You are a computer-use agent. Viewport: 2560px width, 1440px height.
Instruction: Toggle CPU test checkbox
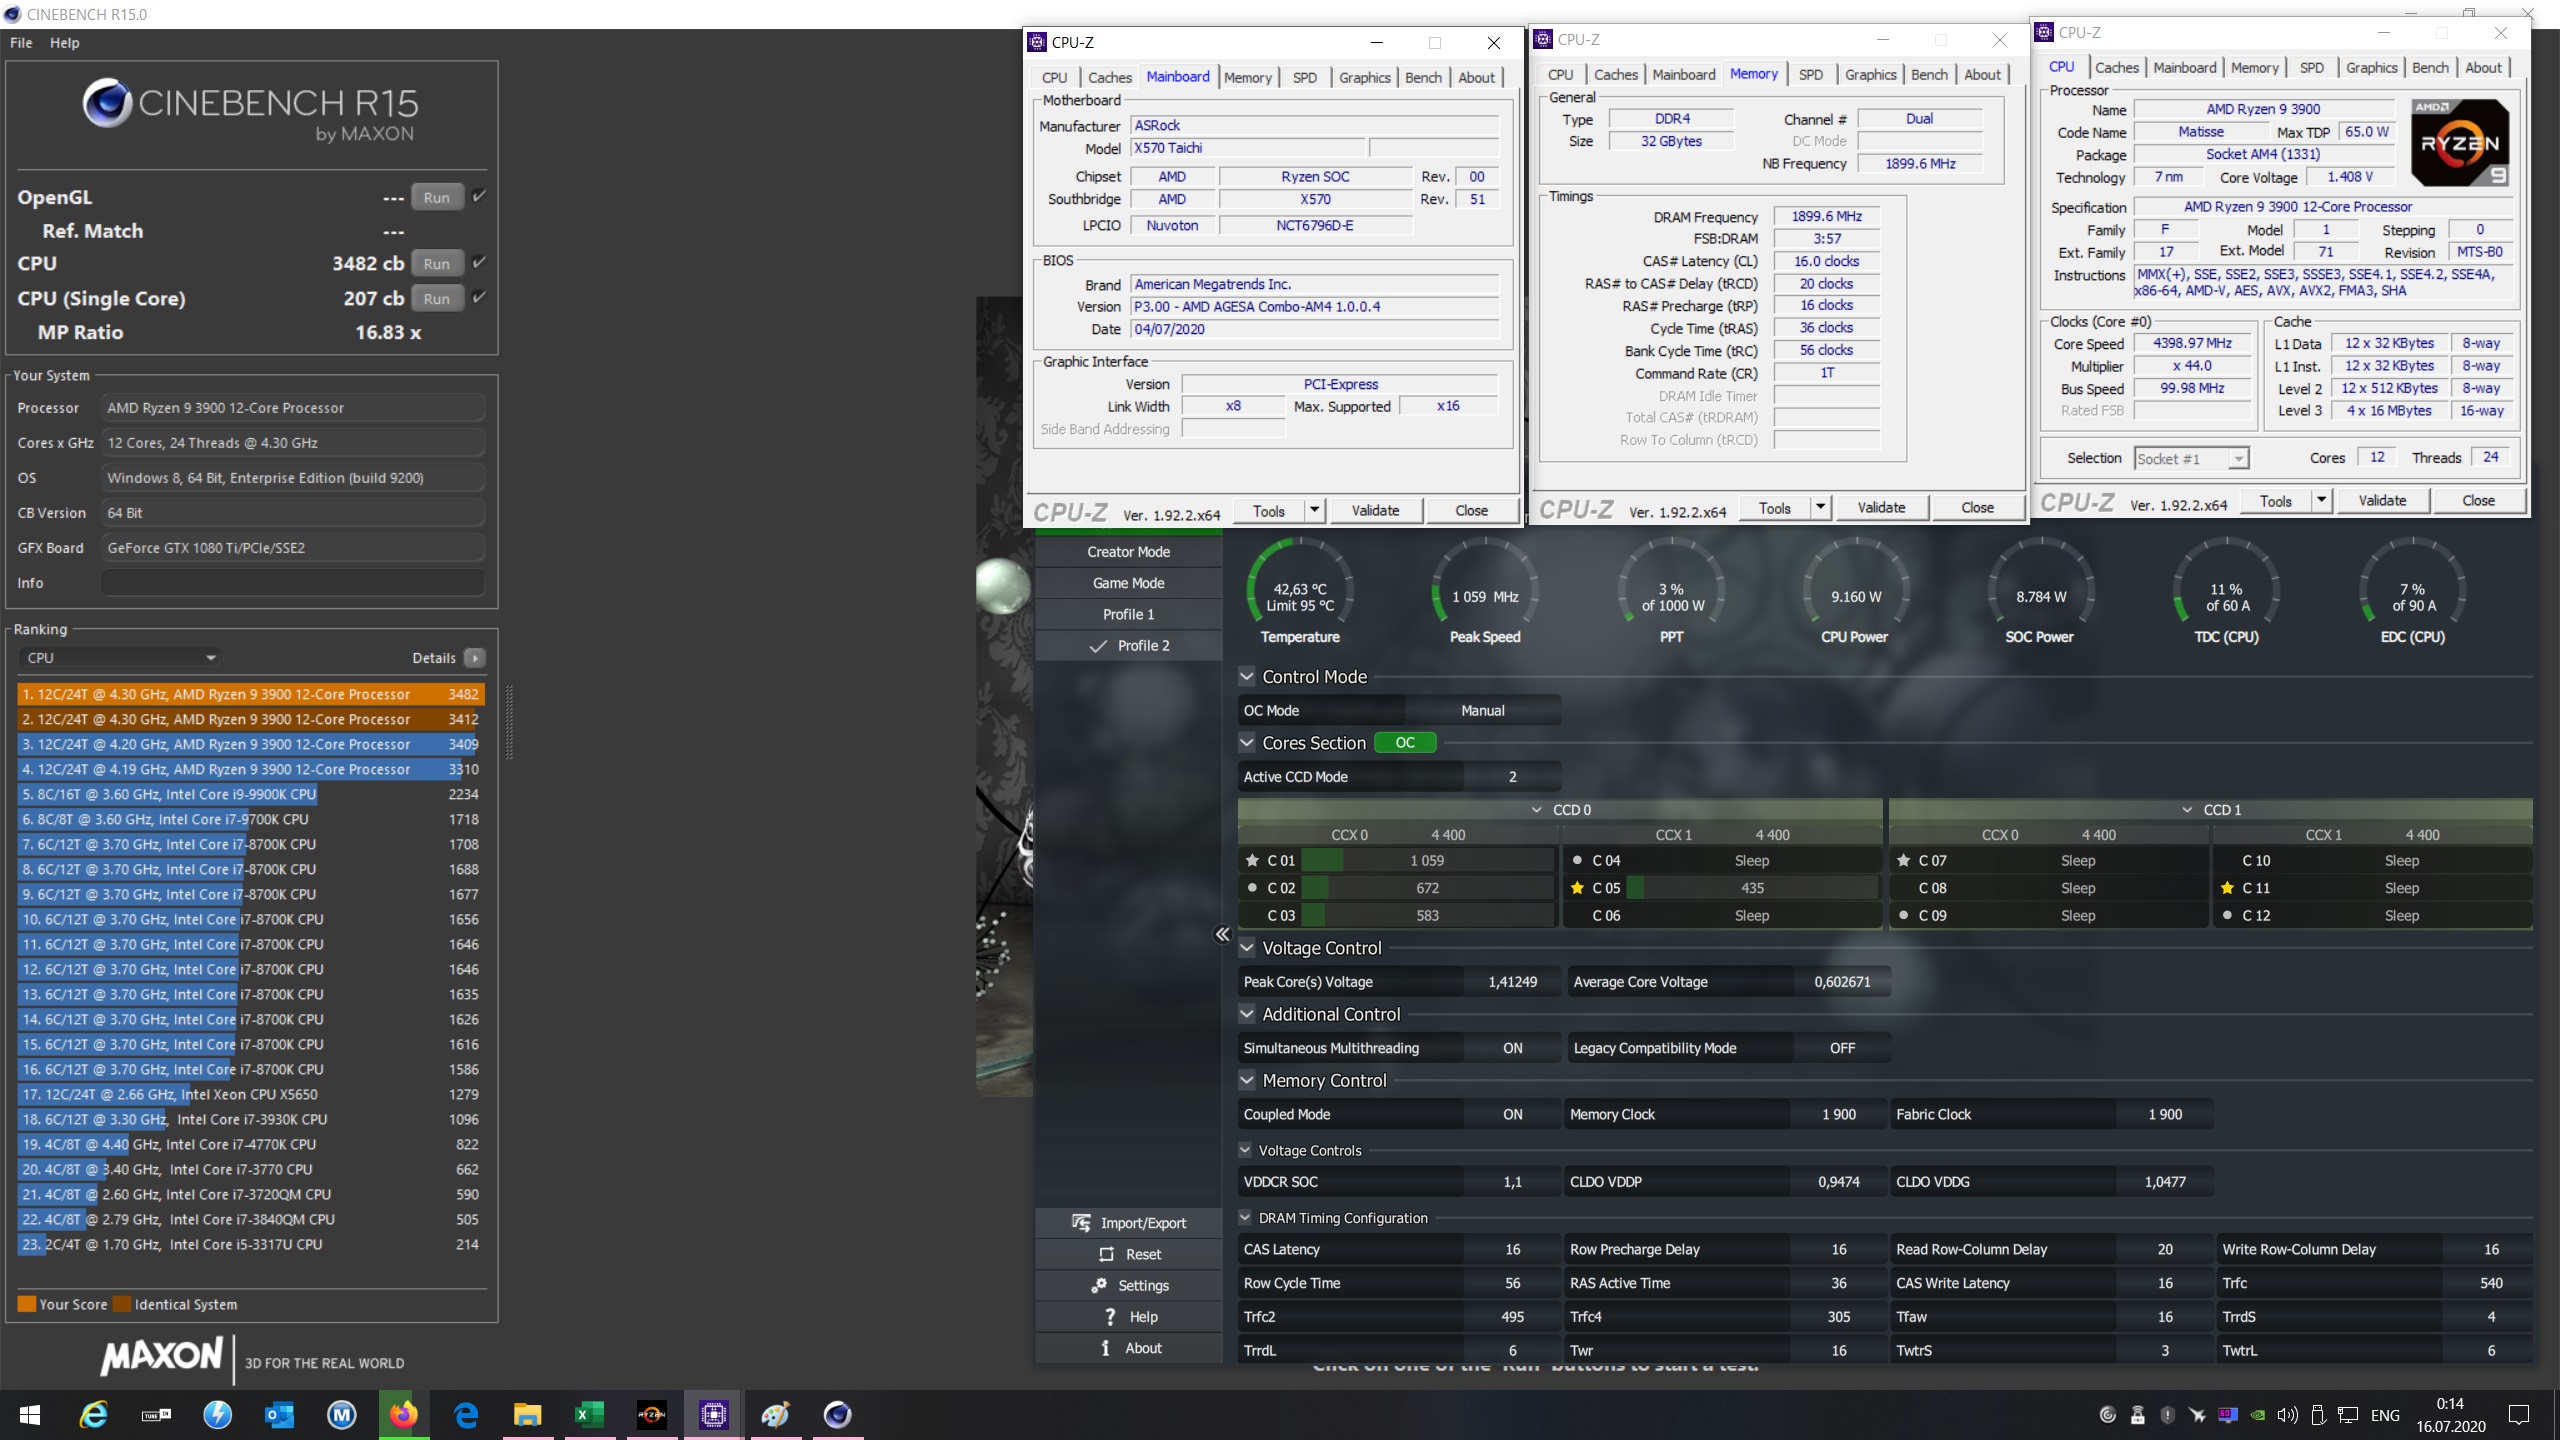click(479, 262)
